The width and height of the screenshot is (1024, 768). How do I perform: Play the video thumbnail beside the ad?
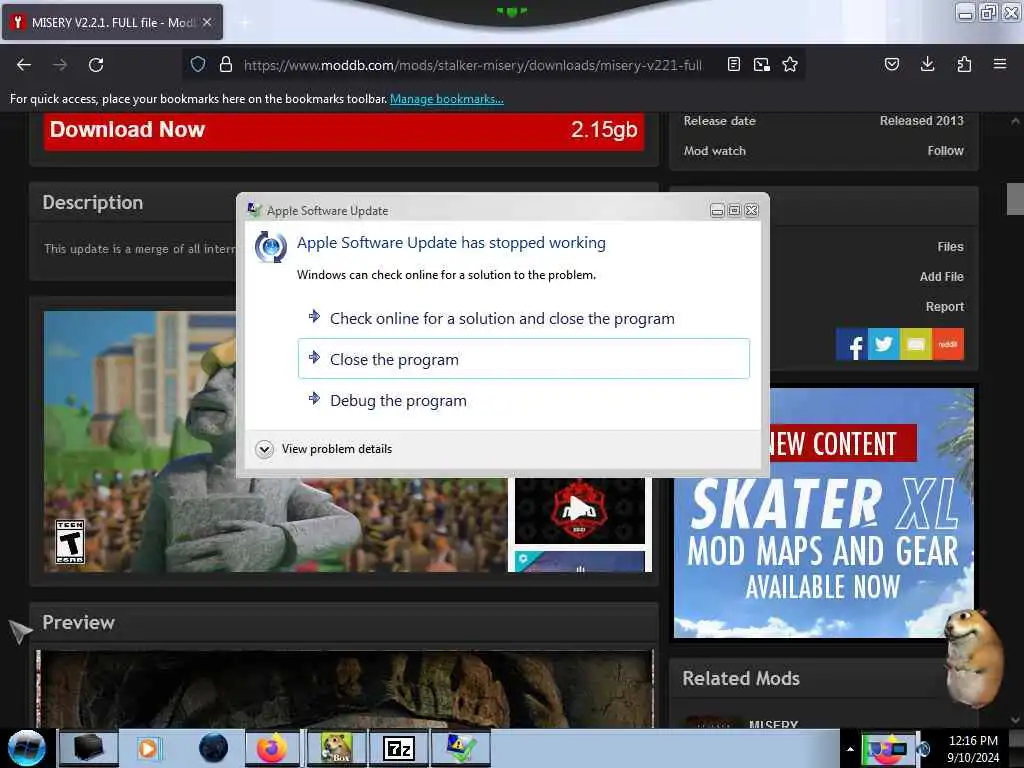(x=579, y=509)
